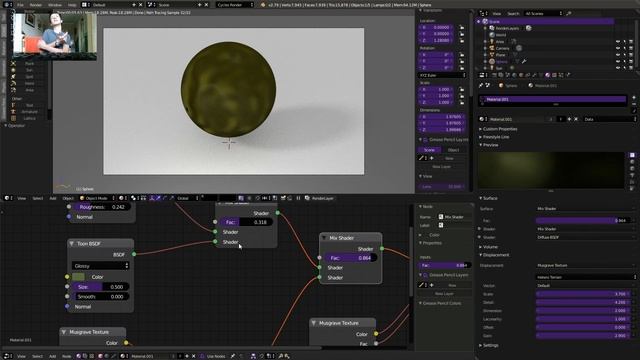
Task: Click the pin icon in node editor header
Action: point(233,356)
